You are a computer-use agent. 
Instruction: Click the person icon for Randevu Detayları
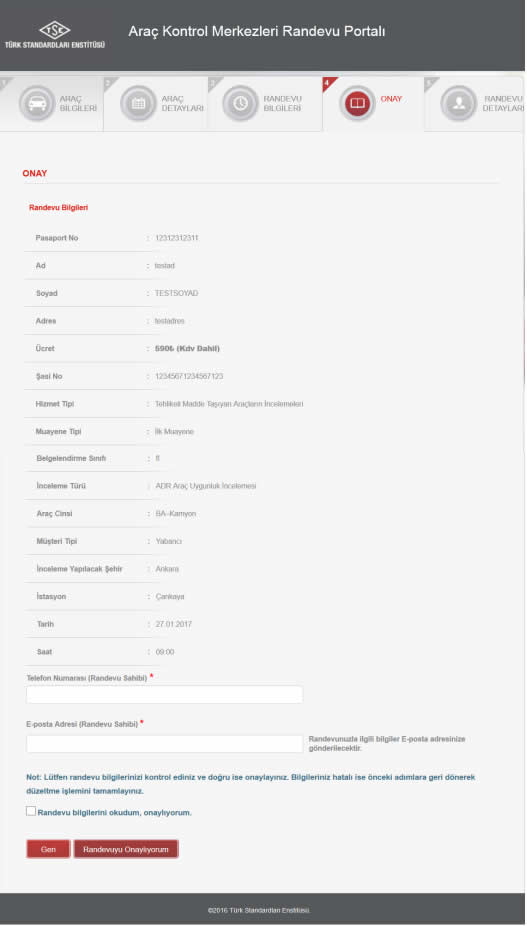(x=458, y=103)
